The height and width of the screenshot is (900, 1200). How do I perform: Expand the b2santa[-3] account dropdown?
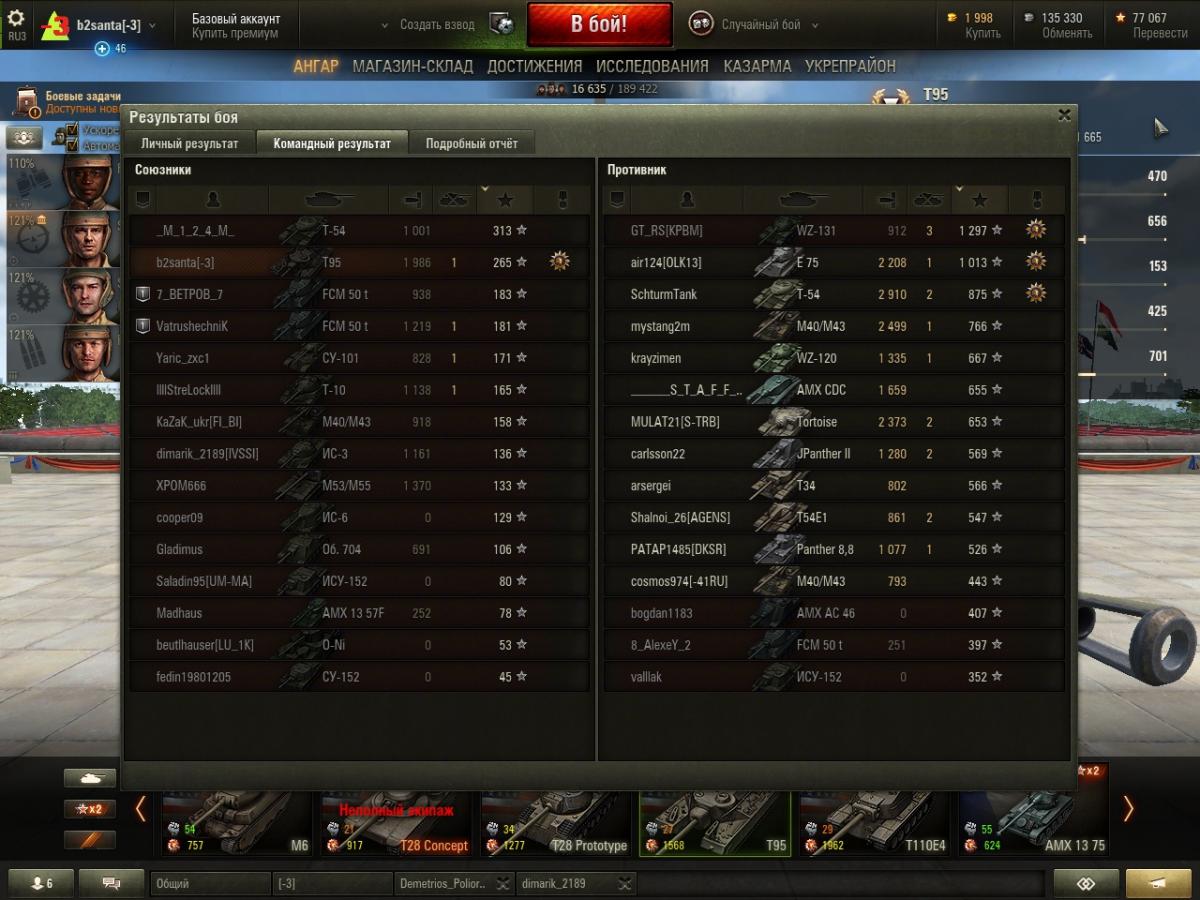click(x=152, y=25)
